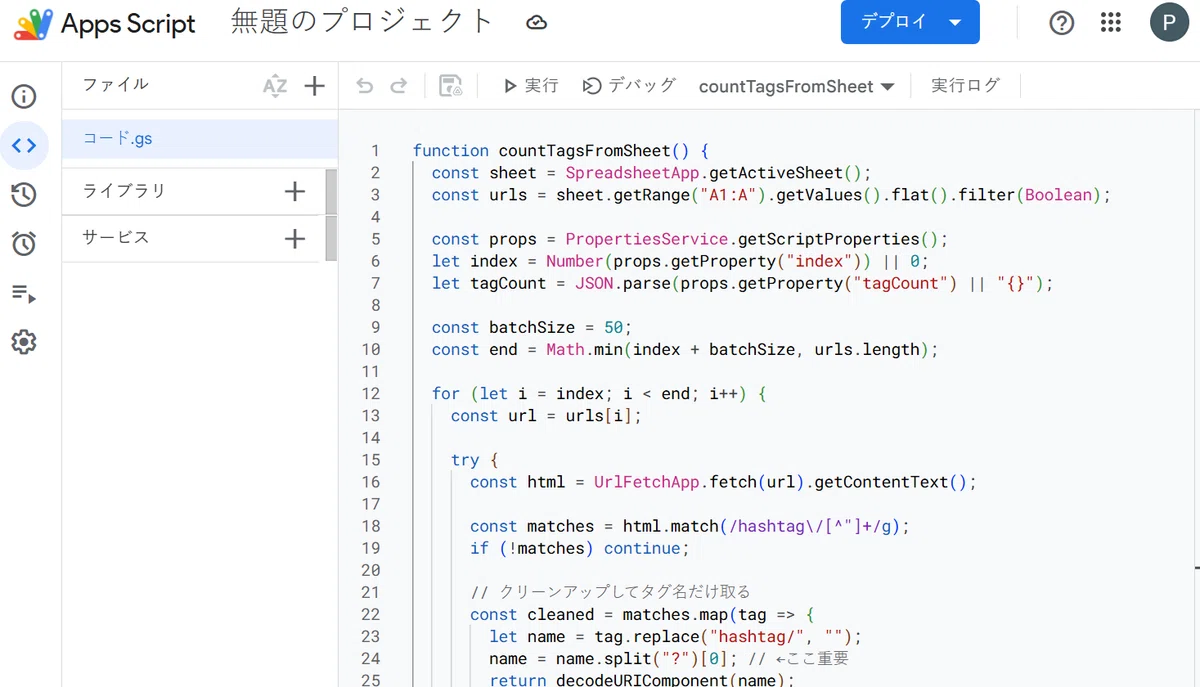Add a library with plus icon
This screenshot has width=1200, height=687.
click(x=295, y=191)
